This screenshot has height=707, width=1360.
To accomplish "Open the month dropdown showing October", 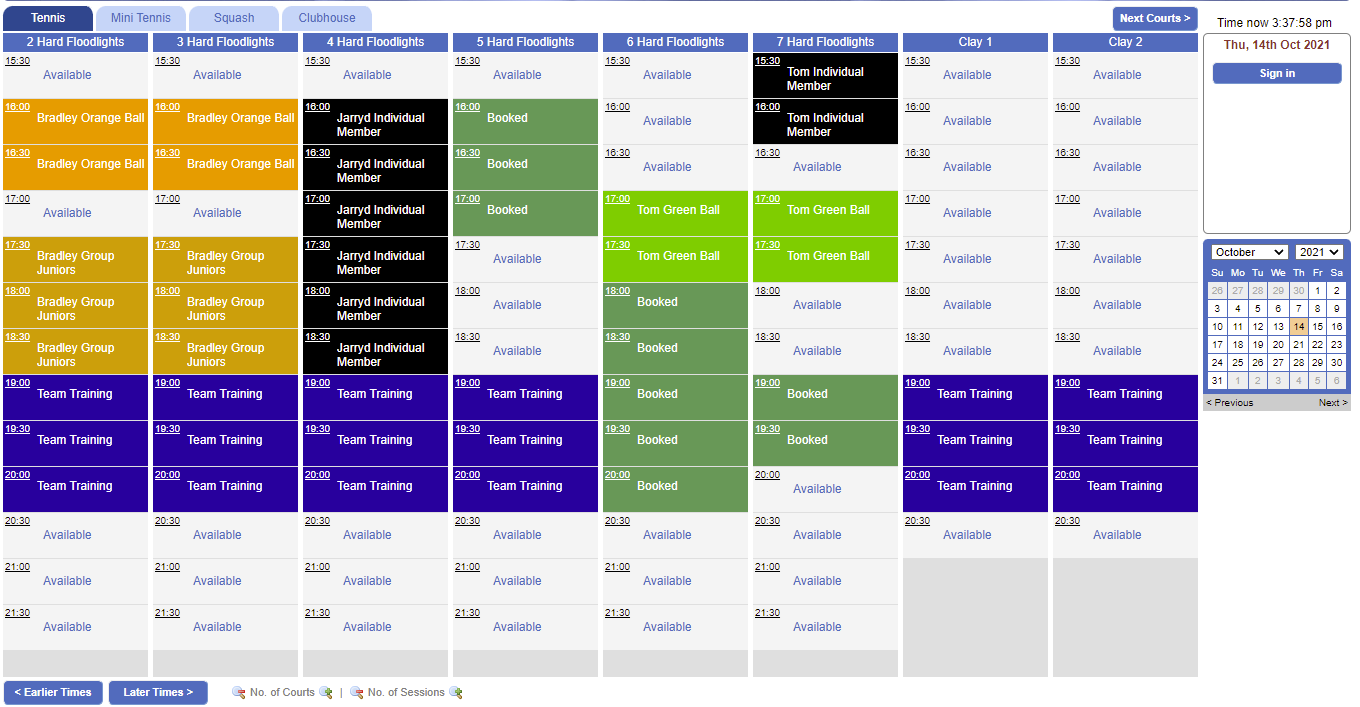I will pos(1248,251).
